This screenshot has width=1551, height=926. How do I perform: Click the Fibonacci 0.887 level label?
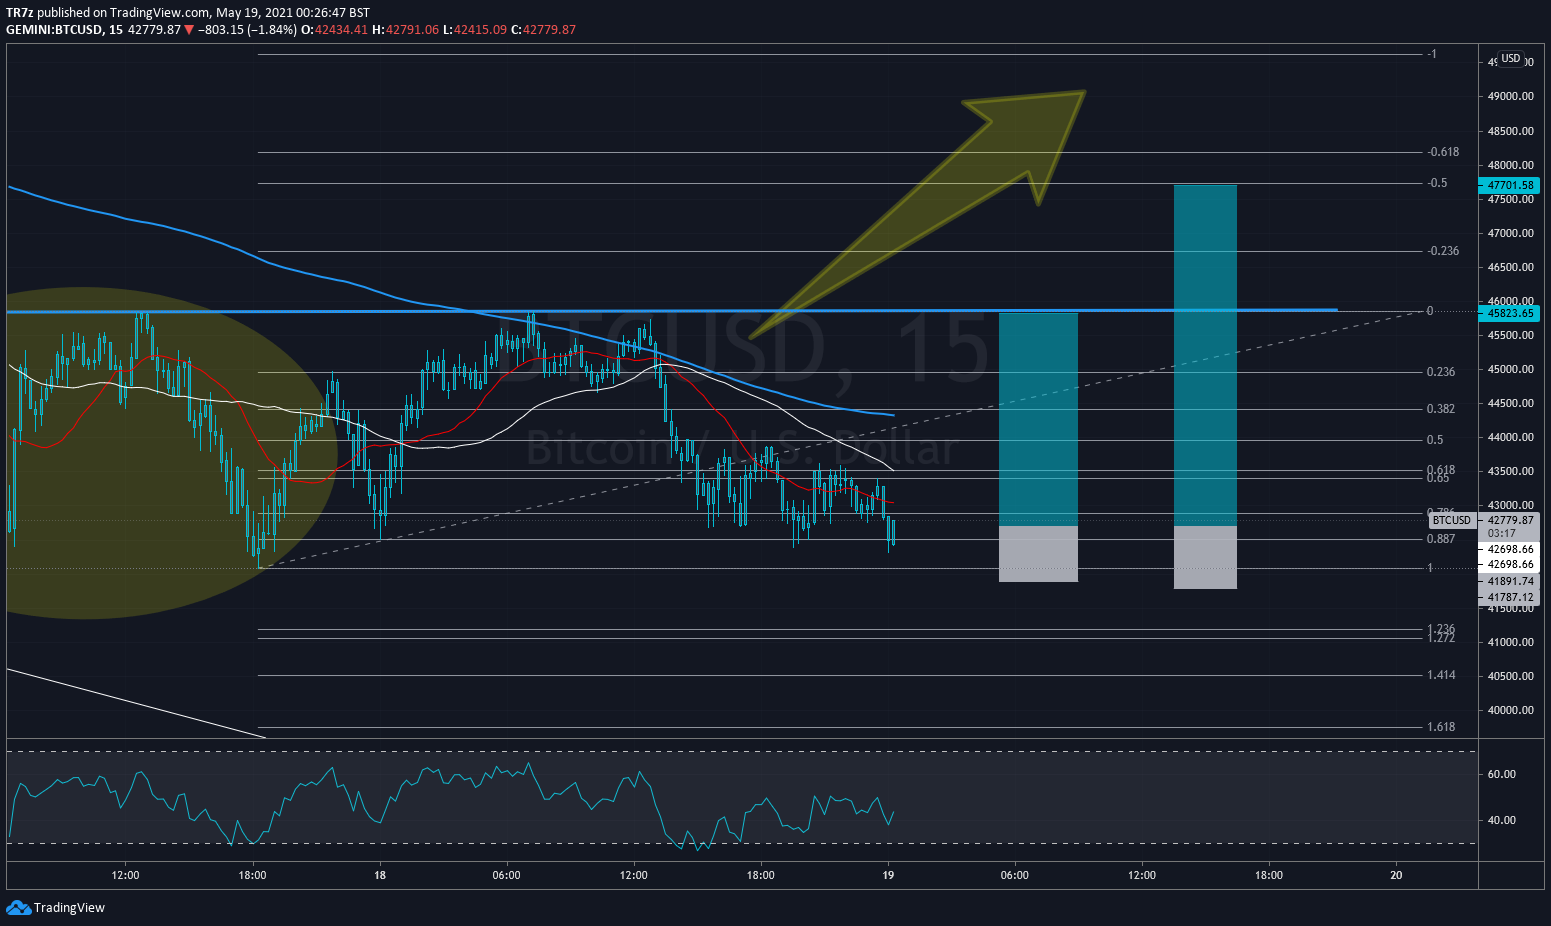1441,539
